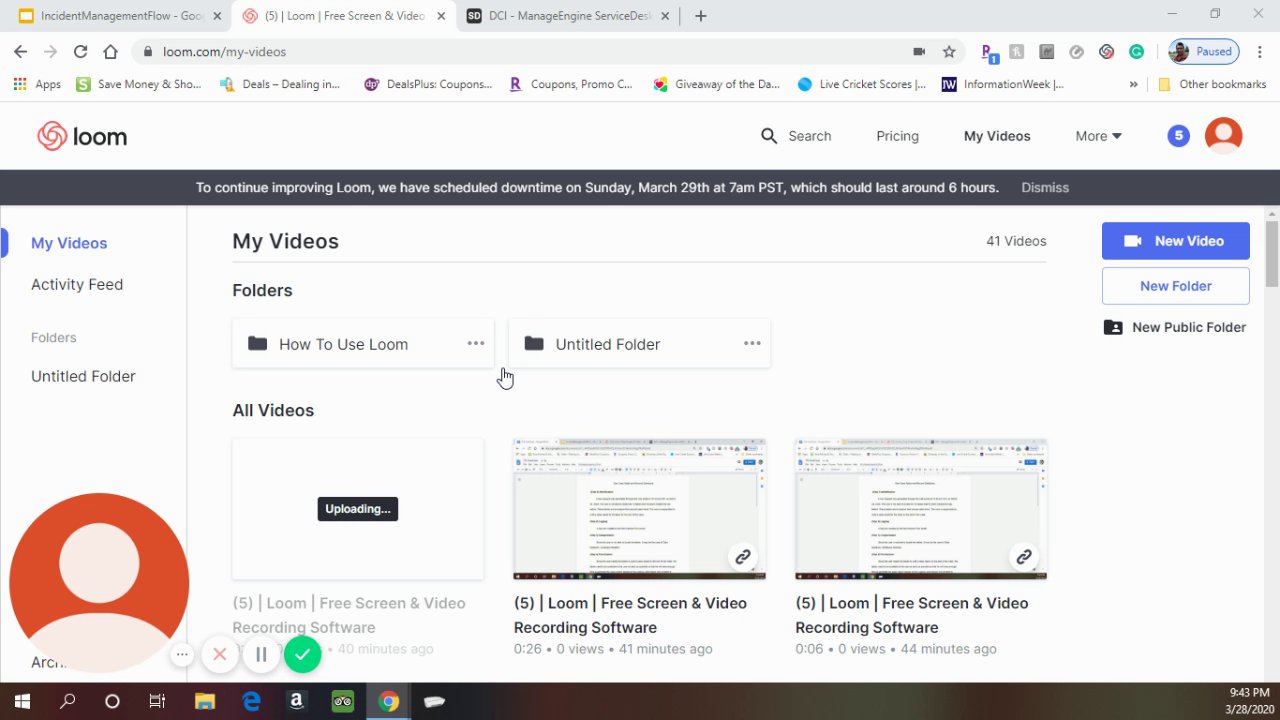1280x720 pixels.
Task: Copy link of 0:26 video thumbnail
Action: click(x=742, y=557)
